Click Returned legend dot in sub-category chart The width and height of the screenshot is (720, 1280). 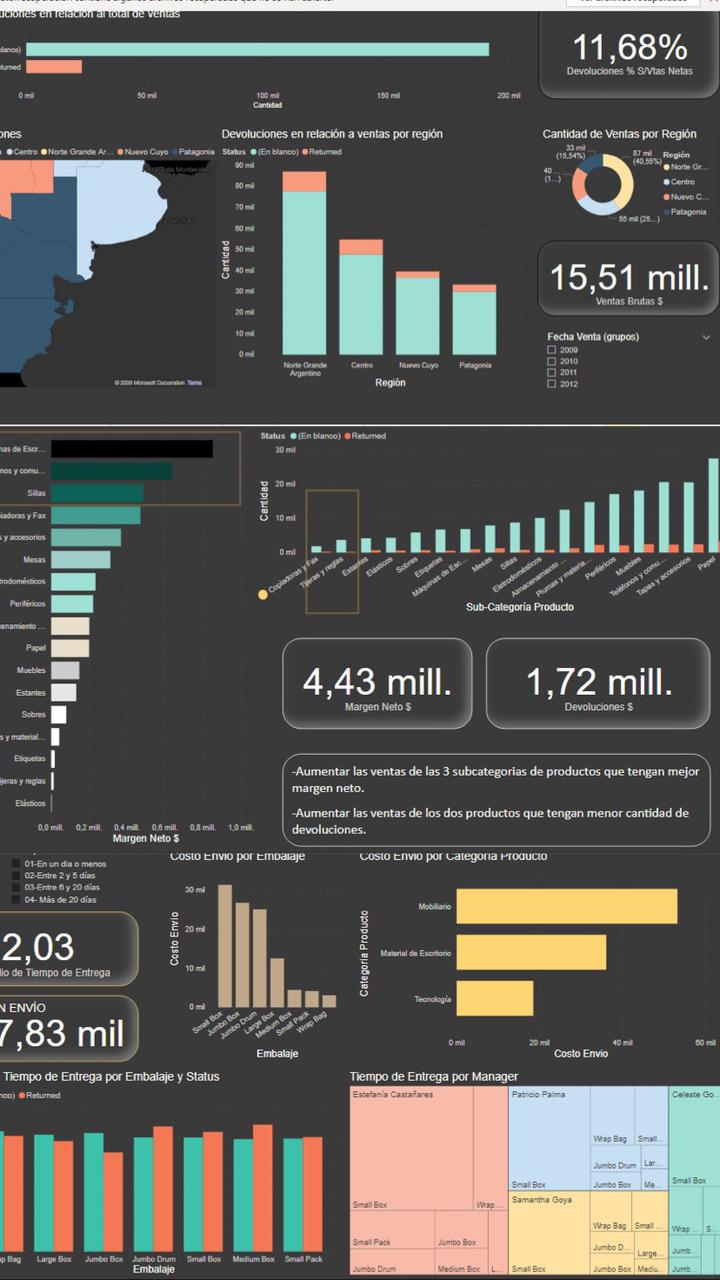click(346, 436)
